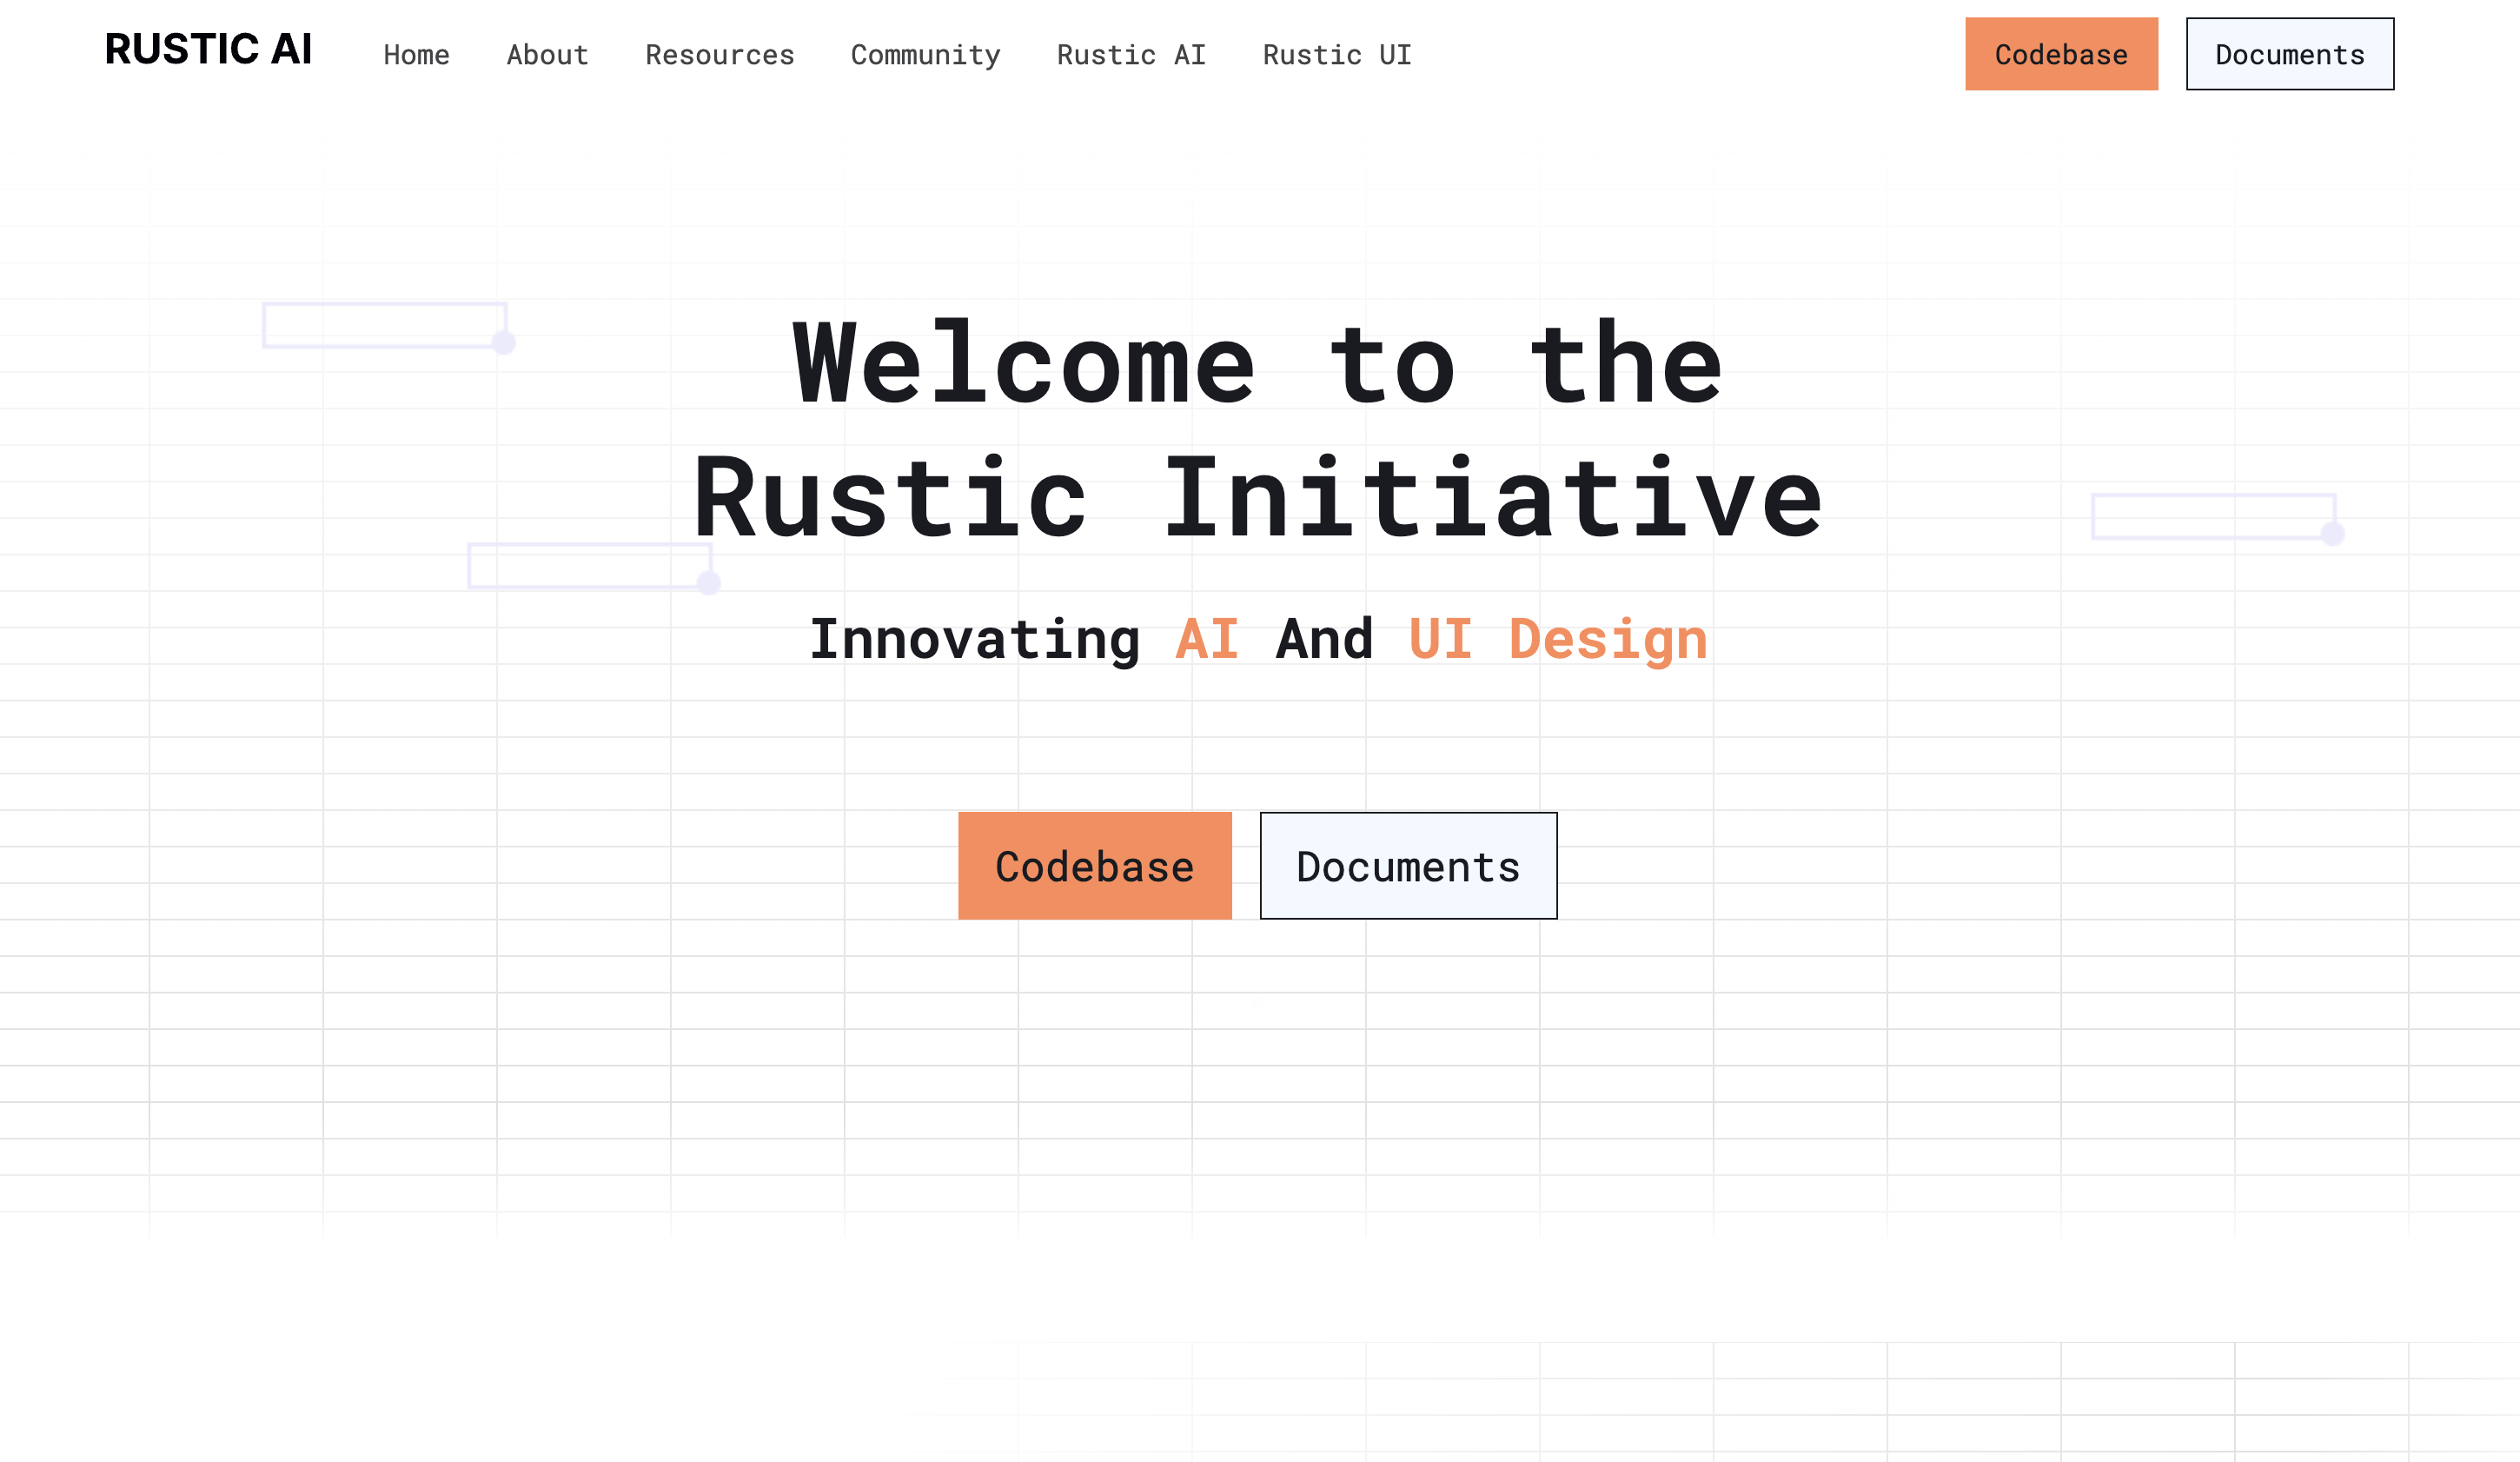Click the large Codebase button in the hero
This screenshot has height=1462, width=2520.
click(x=1095, y=866)
